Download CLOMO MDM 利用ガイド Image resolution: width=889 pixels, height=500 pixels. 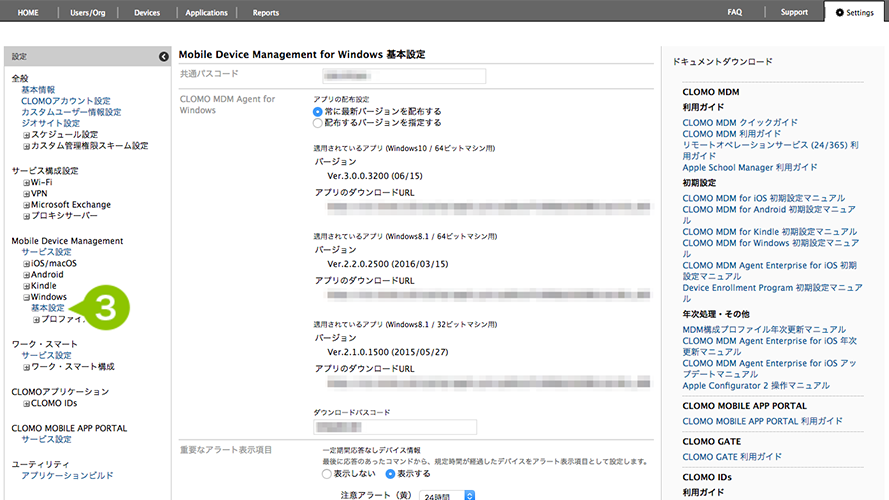731,134
